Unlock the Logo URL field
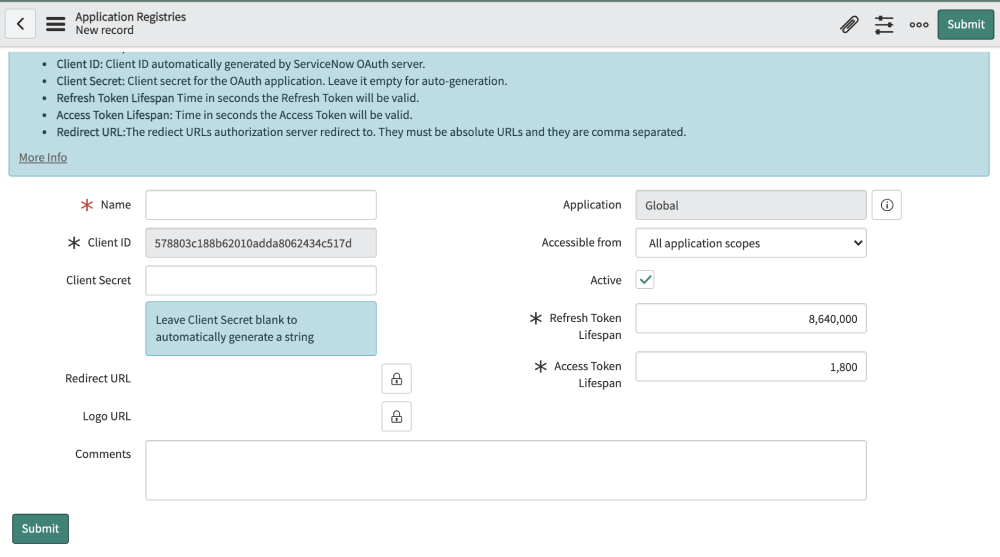Image resolution: width=1000 pixels, height=557 pixels. [x=396, y=417]
